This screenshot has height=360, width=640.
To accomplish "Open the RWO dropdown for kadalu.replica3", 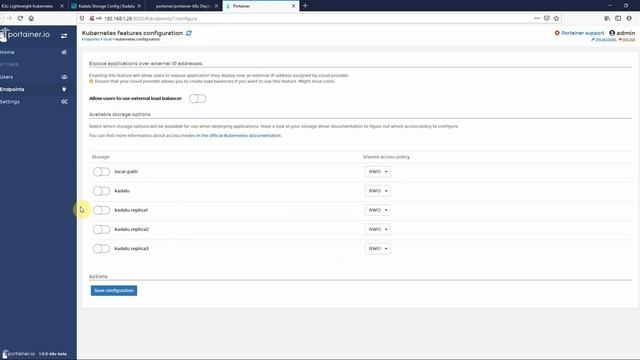I will pyautogui.click(x=378, y=249).
